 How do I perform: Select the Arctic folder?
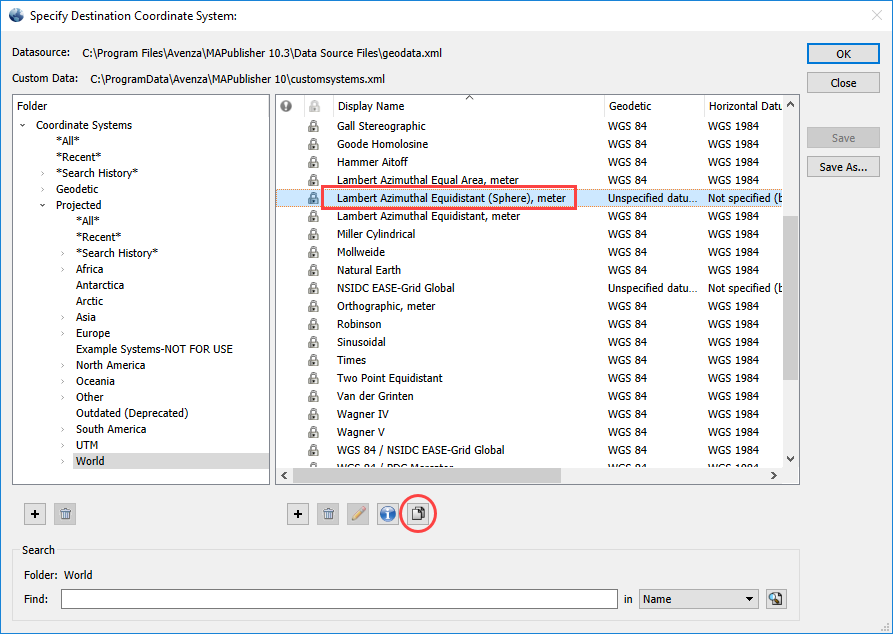89,301
